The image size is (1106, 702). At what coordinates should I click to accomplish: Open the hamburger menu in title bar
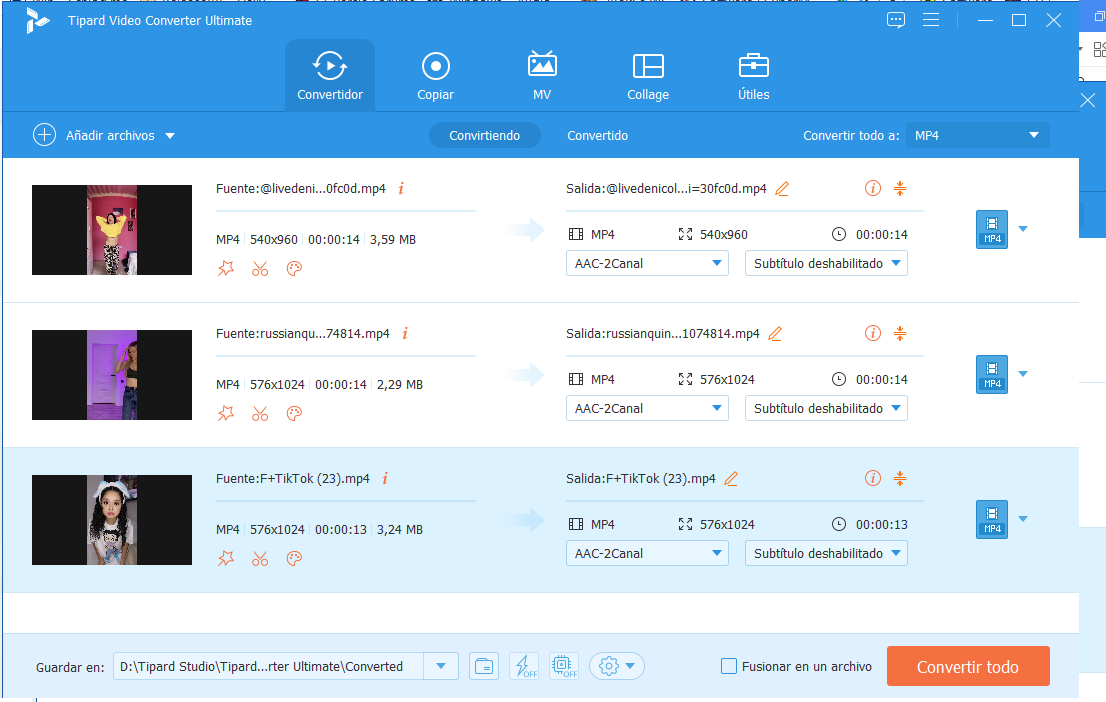(931, 20)
